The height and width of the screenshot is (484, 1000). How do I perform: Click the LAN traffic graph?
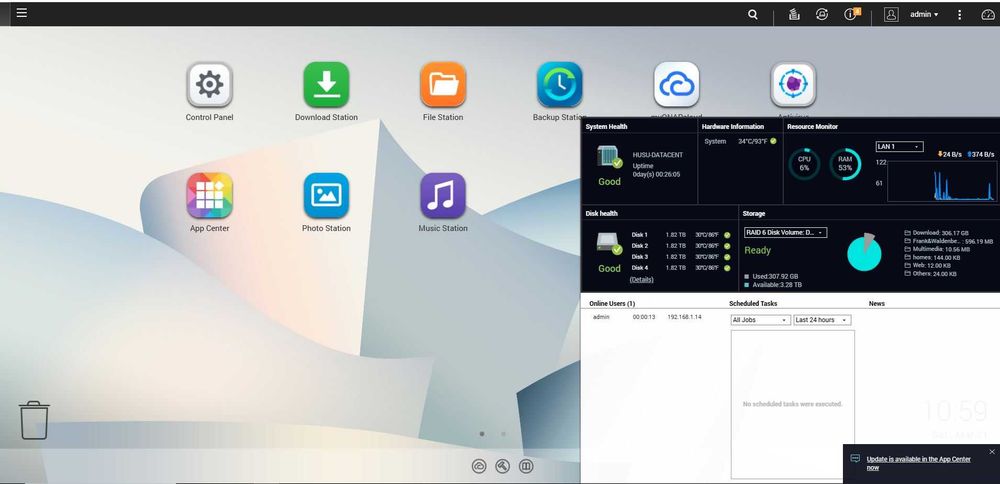pos(941,181)
